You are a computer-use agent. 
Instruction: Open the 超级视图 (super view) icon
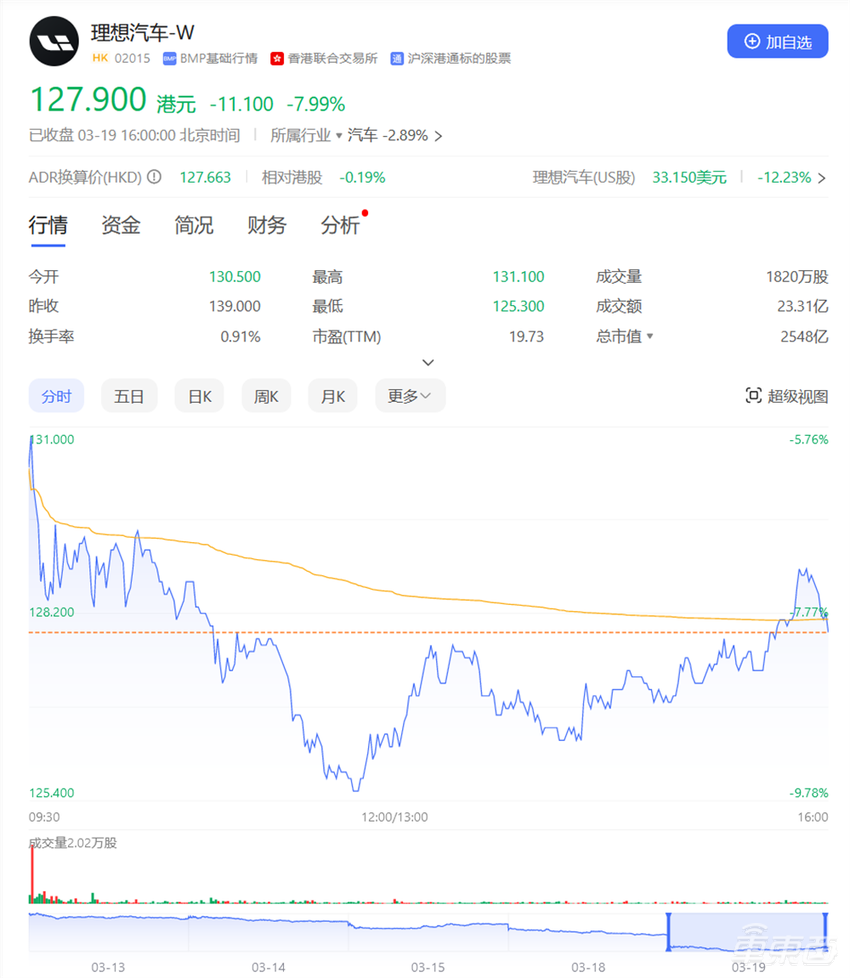[756, 395]
